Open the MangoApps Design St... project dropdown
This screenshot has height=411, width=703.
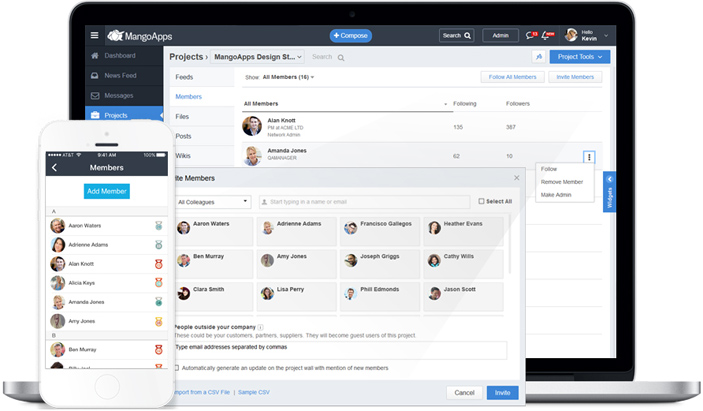point(257,57)
